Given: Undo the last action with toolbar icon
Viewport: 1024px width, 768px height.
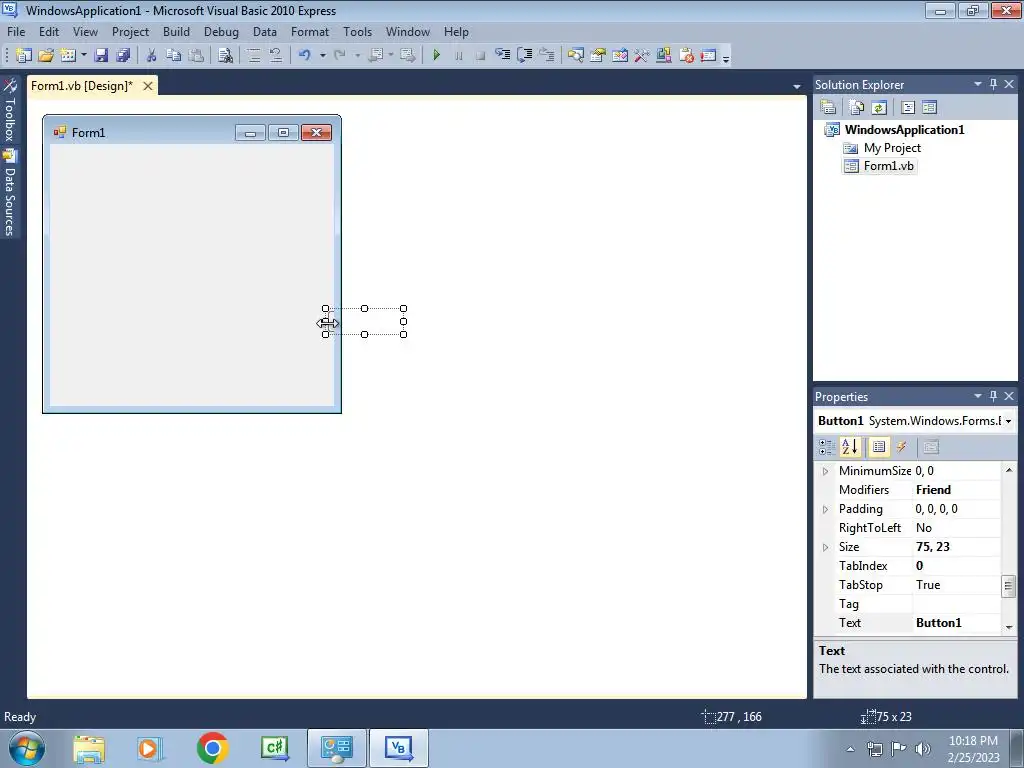Looking at the screenshot, I should point(304,56).
